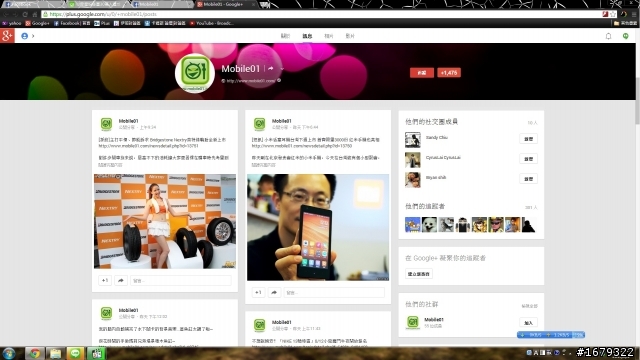Click the Mobile01 avatar on the phone post

pos(259,124)
